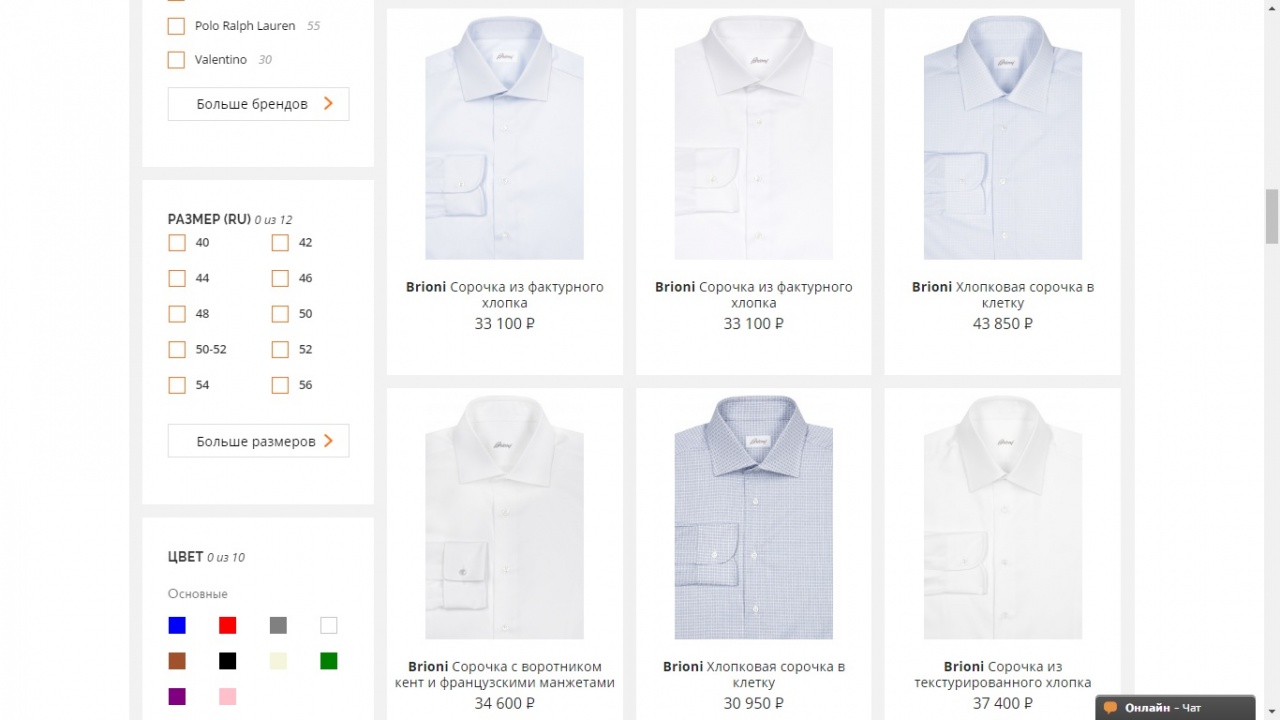The width and height of the screenshot is (1280, 720).
Task: Filter by the purple color swatch
Action: (177, 697)
